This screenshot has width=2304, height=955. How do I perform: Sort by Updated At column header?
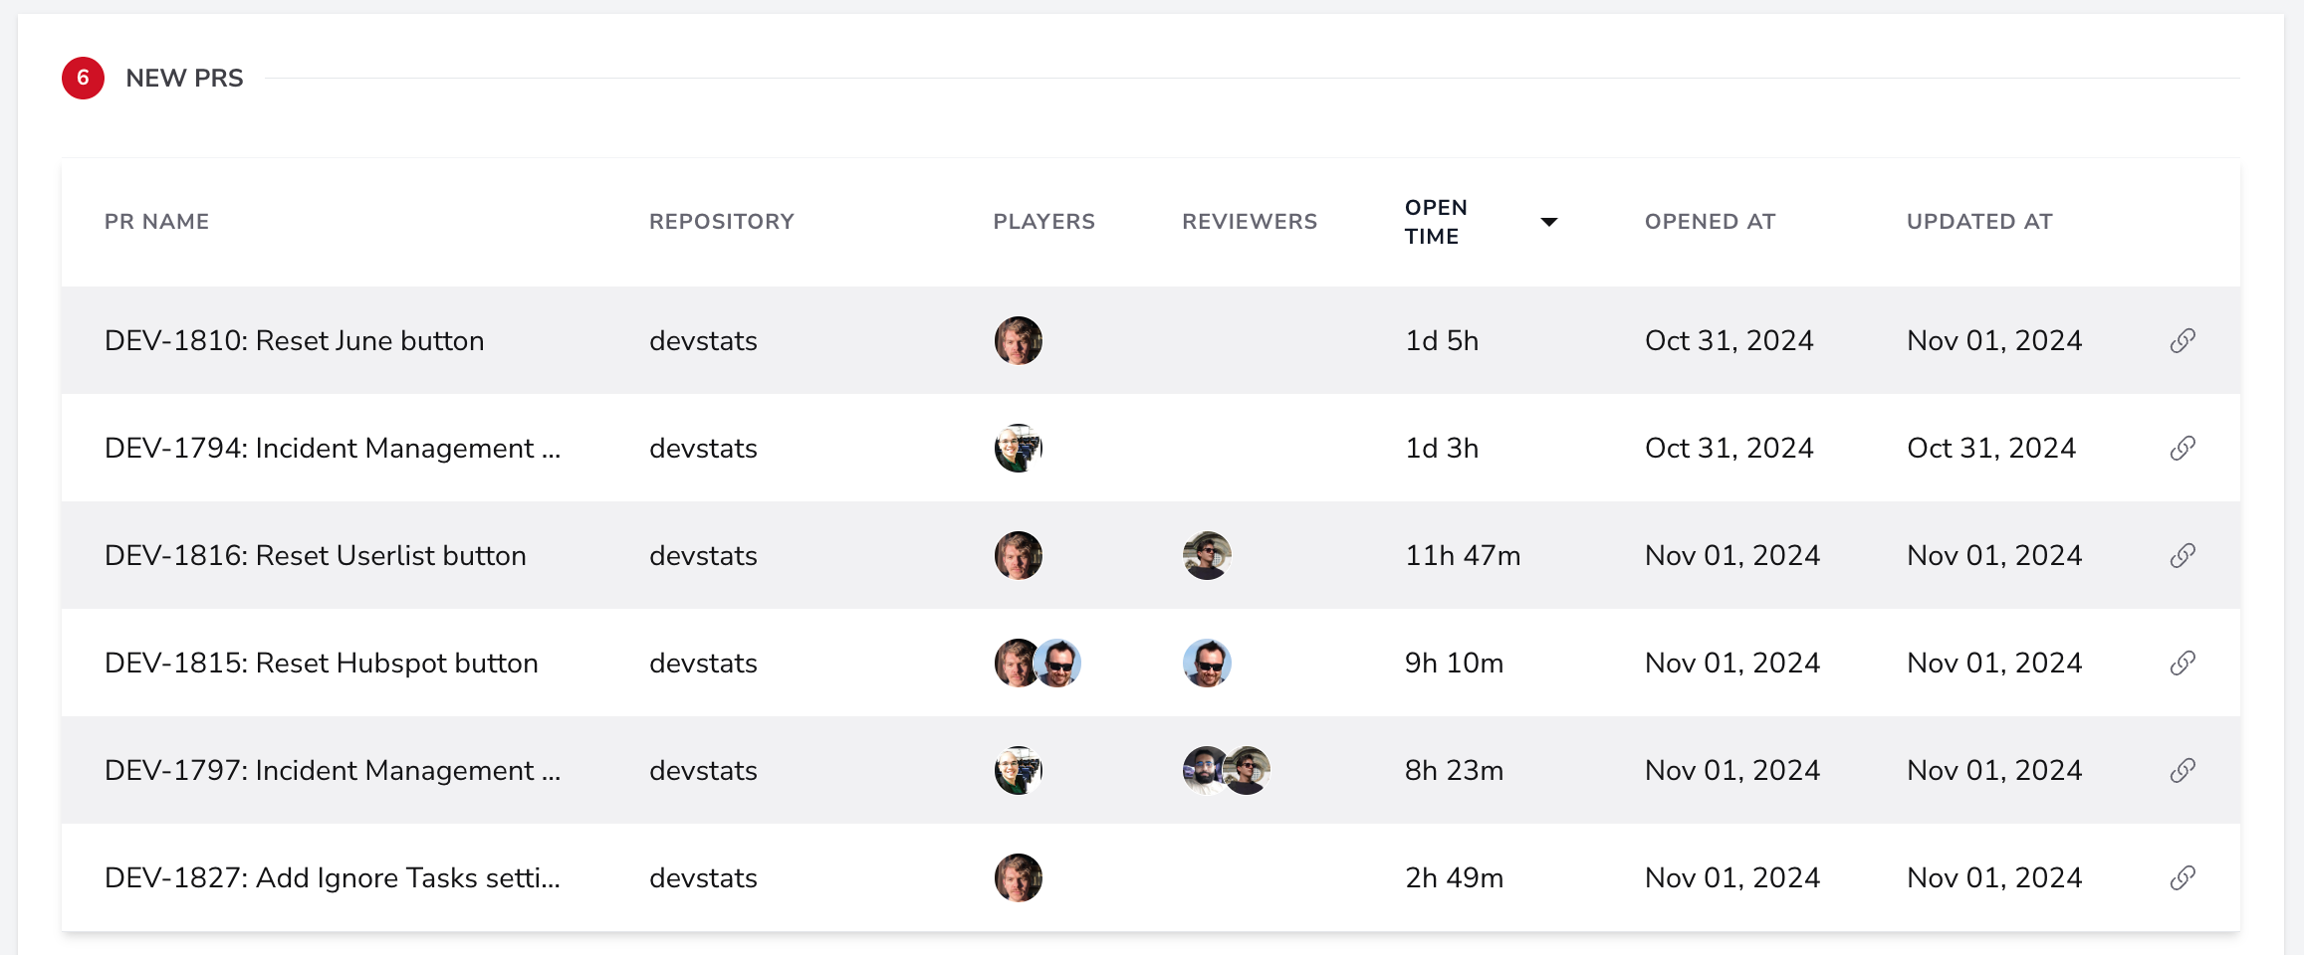tap(1979, 222)
